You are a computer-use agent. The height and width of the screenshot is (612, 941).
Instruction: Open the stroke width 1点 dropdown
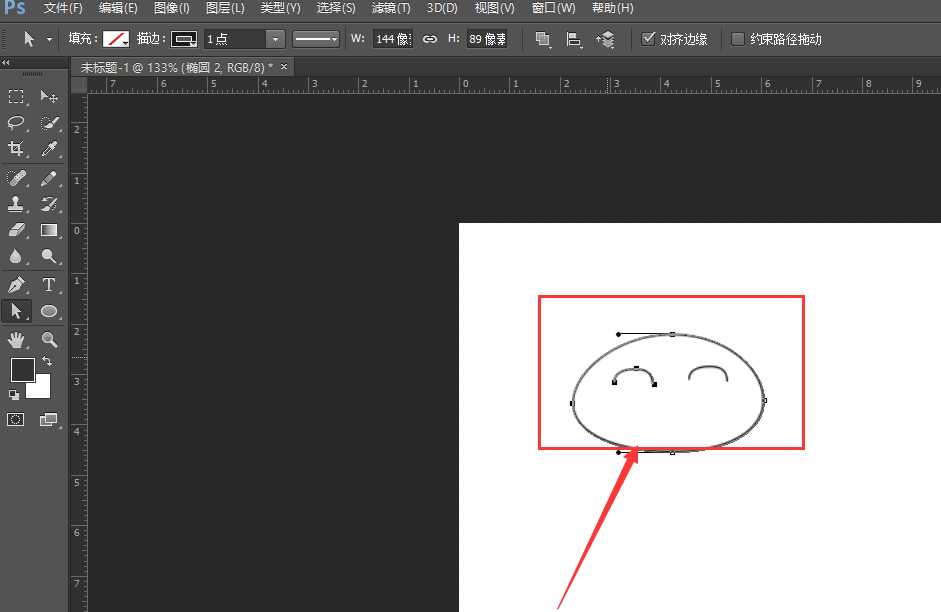tap(275, 39)
